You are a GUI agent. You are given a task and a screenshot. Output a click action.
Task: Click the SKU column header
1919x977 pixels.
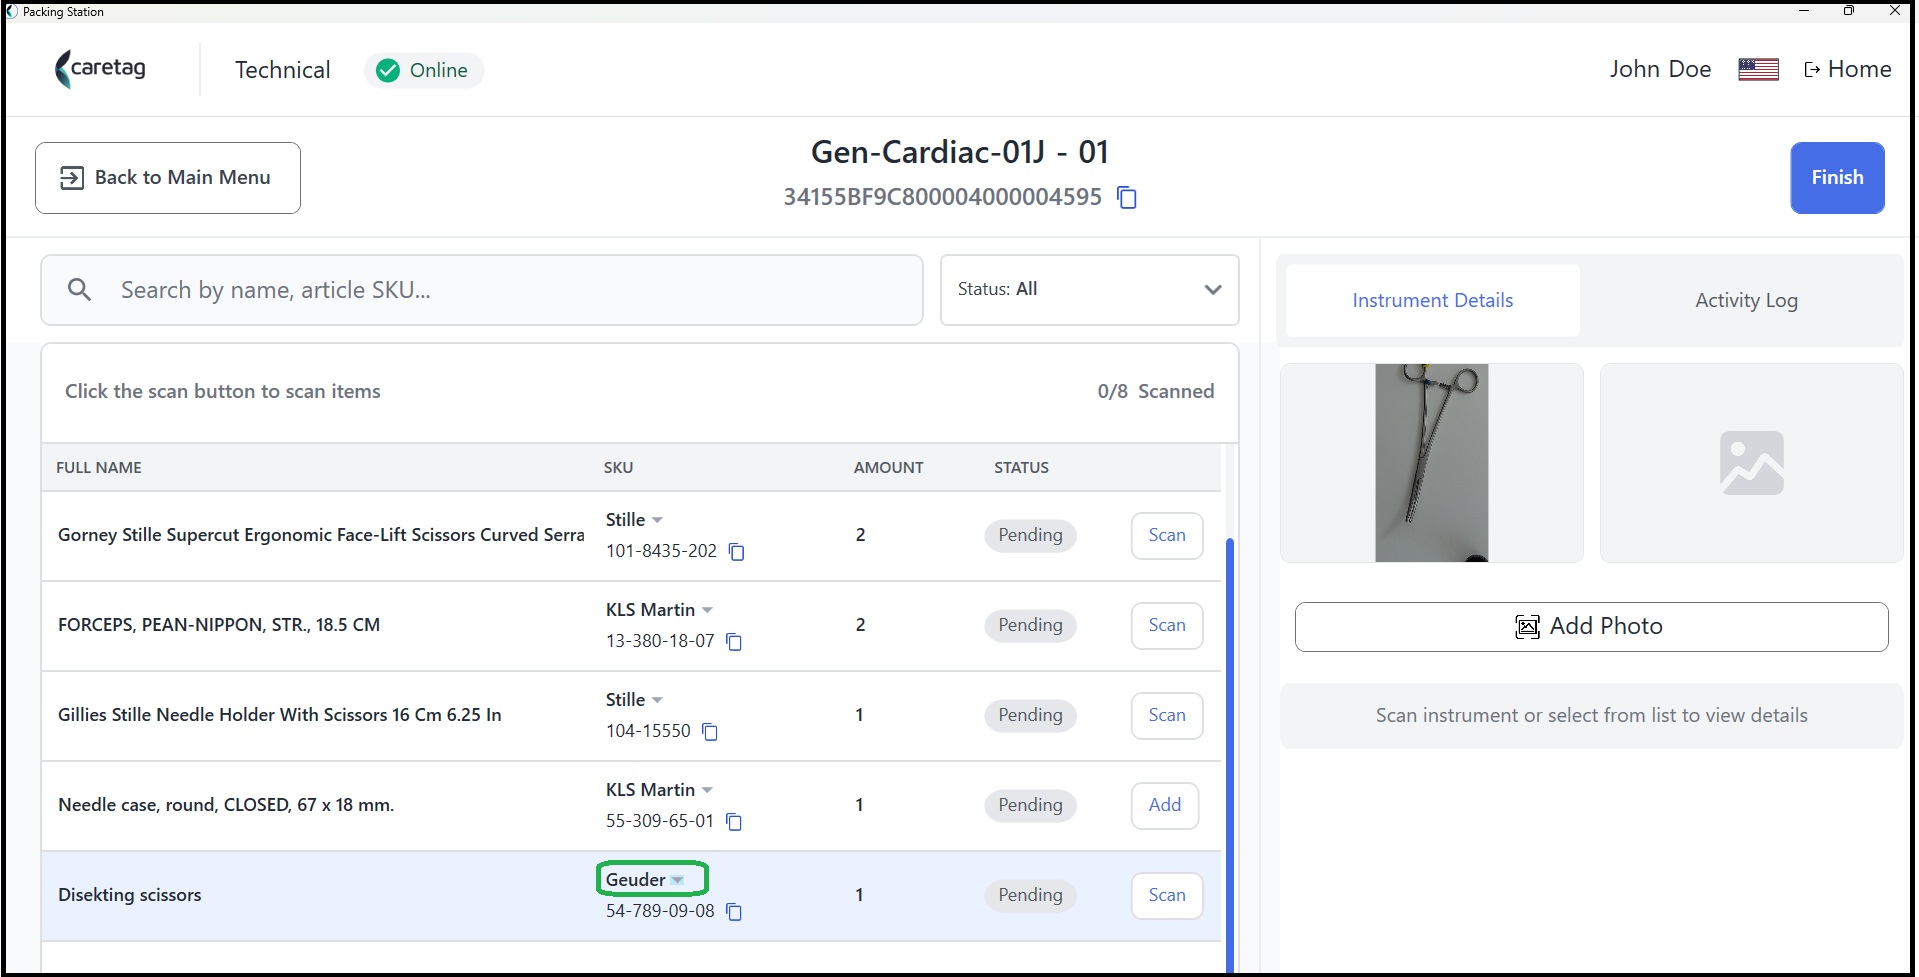click(x=618, y=467)
